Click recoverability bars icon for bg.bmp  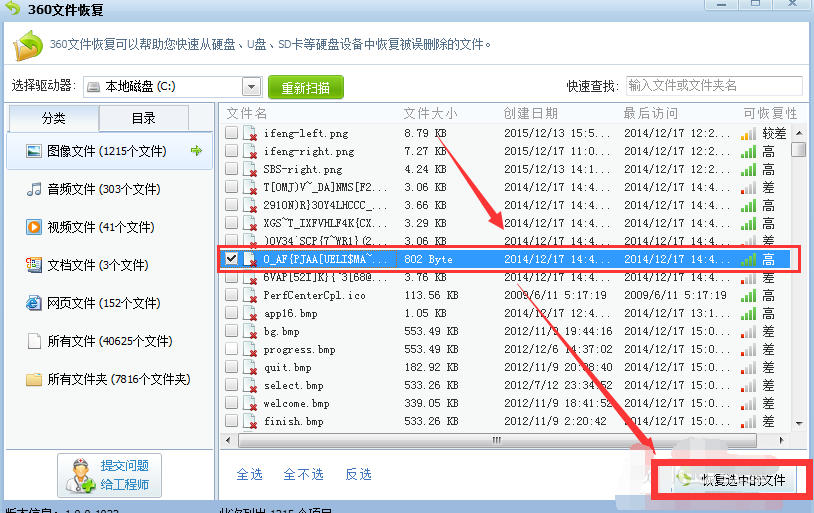(x=748, y=332)
